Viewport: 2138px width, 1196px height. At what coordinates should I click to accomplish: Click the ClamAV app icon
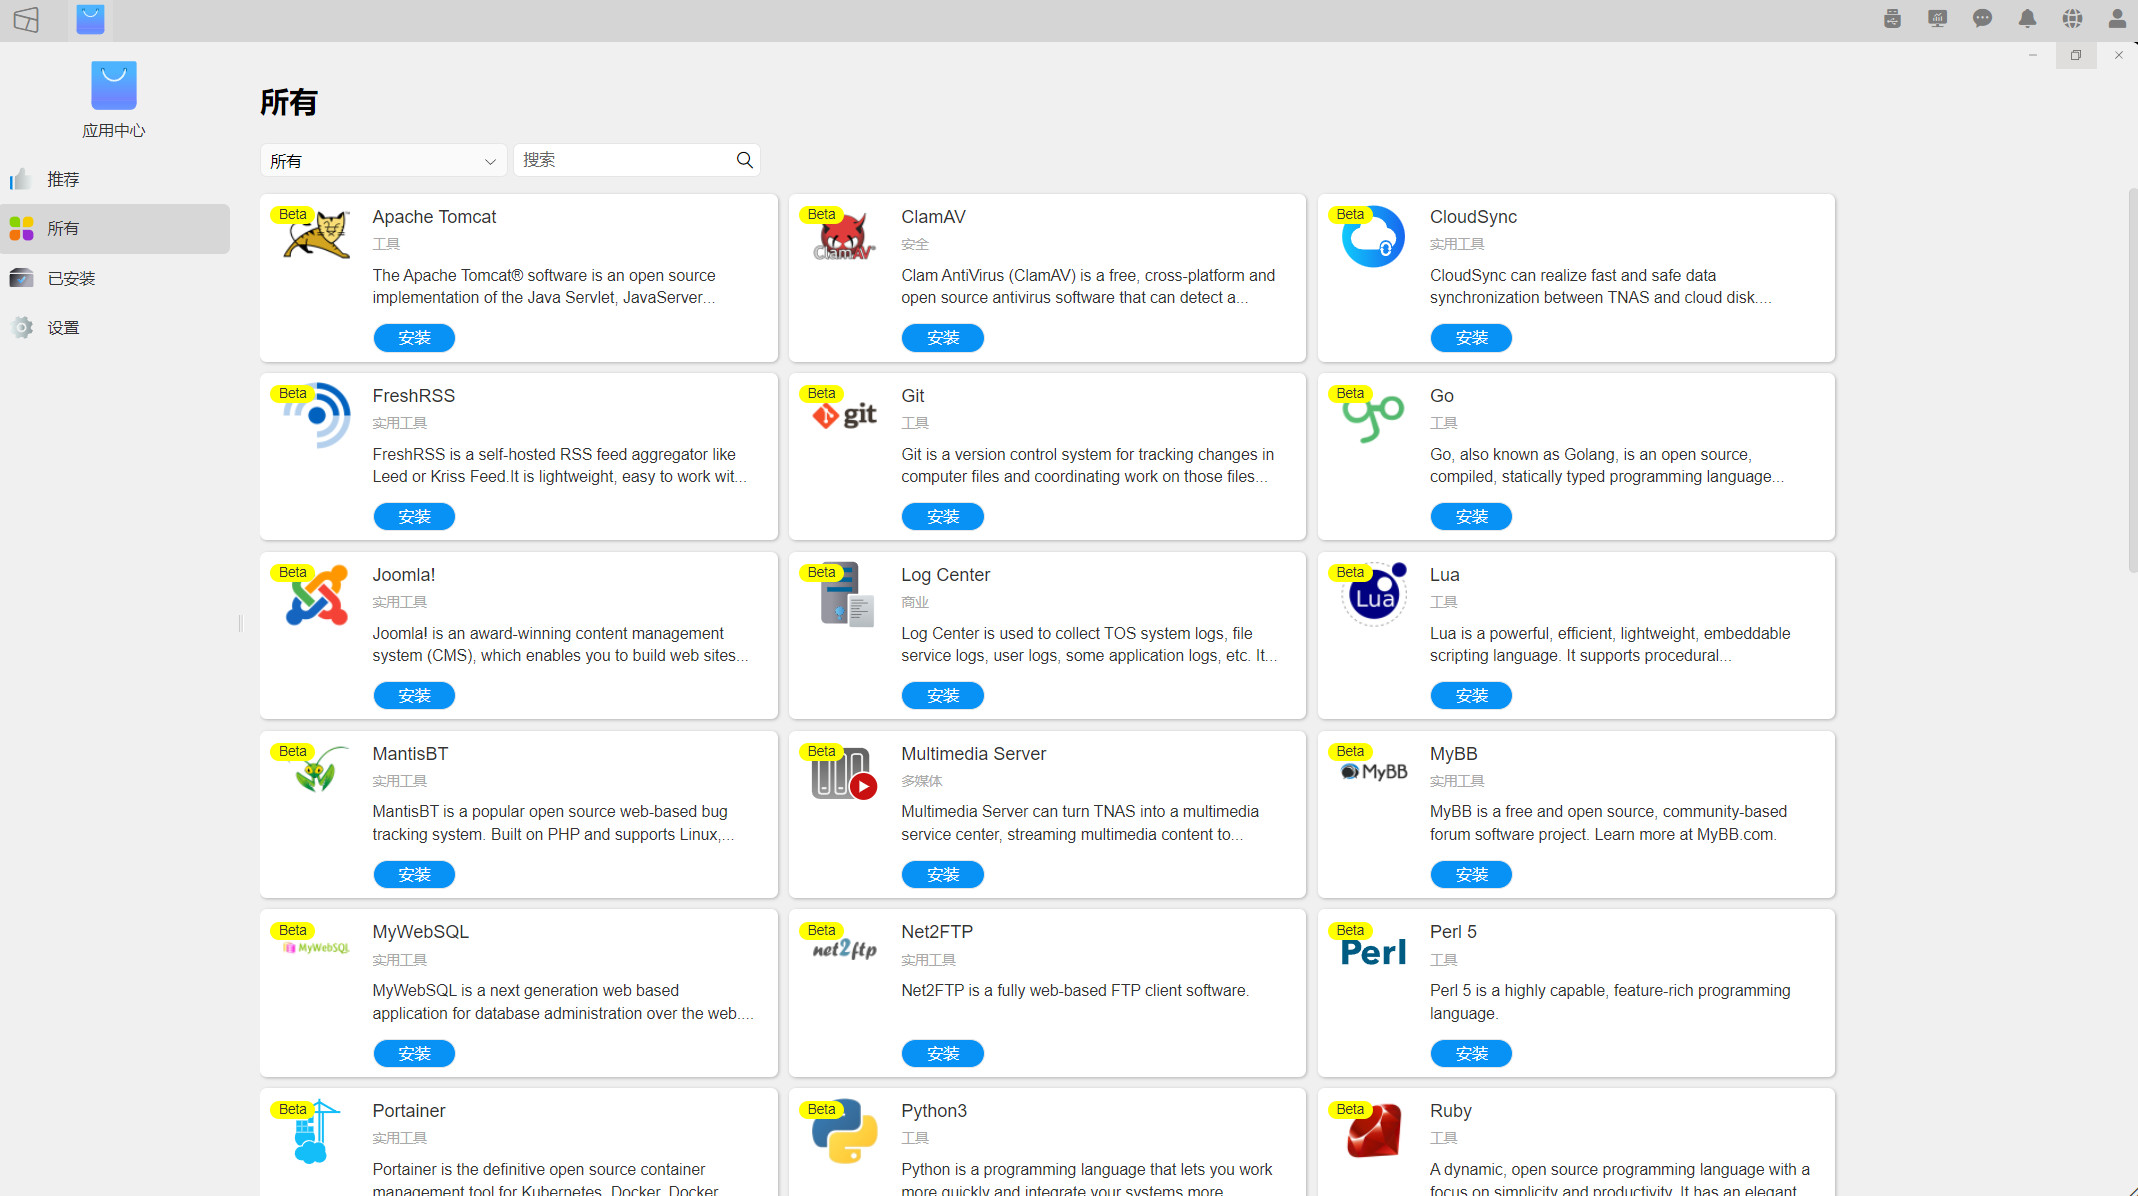point(845,238)
